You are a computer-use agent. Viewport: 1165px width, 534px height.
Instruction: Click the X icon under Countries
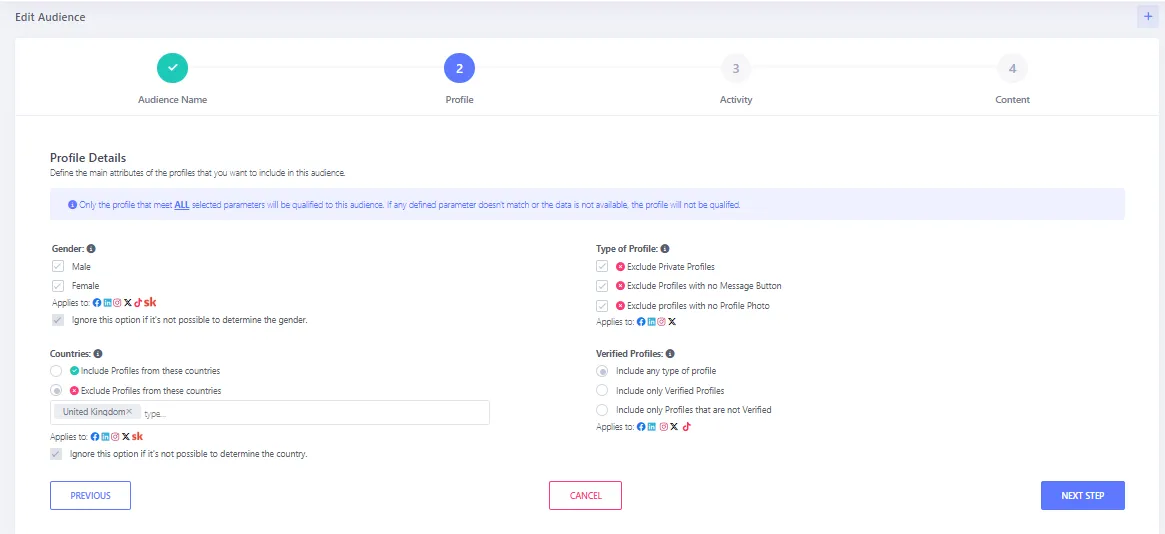[x=126, y=437]
